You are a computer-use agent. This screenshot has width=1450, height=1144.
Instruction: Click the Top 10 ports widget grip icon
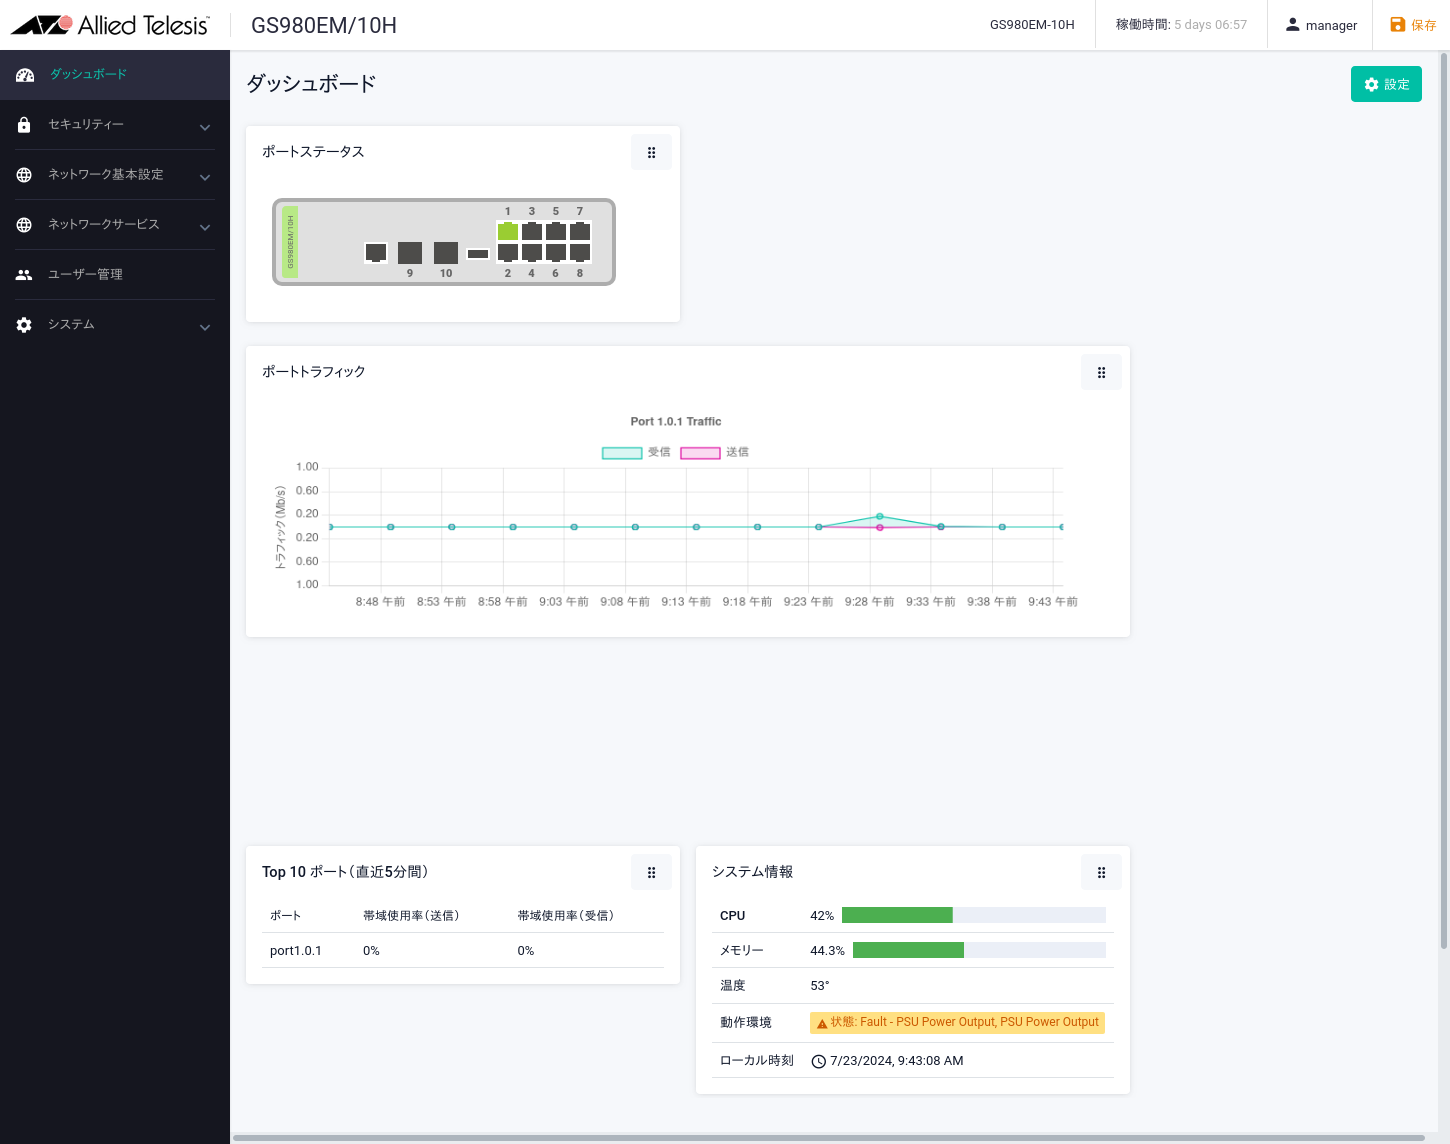651,873
